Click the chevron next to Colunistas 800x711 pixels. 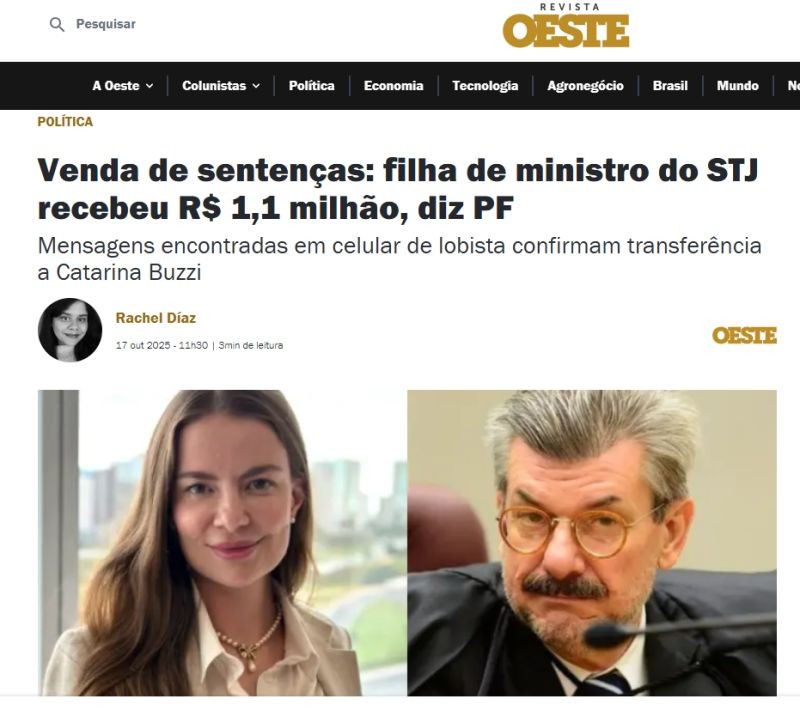click(x=256, y=86)
